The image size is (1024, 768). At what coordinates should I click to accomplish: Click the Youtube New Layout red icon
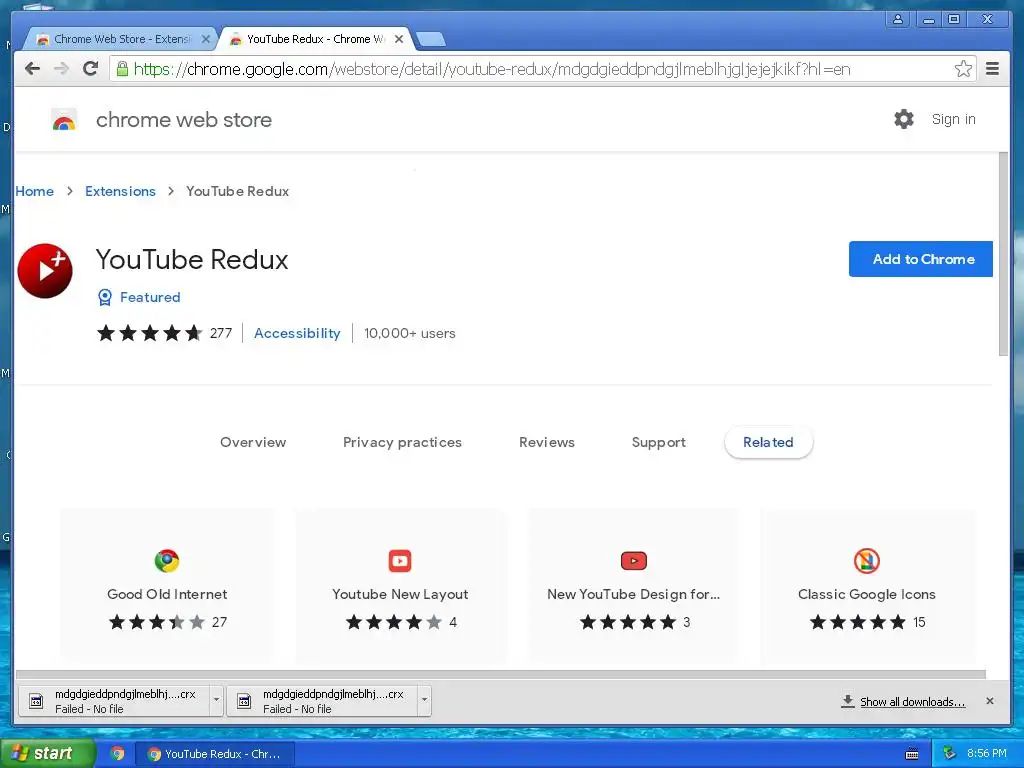click(400, 560)
